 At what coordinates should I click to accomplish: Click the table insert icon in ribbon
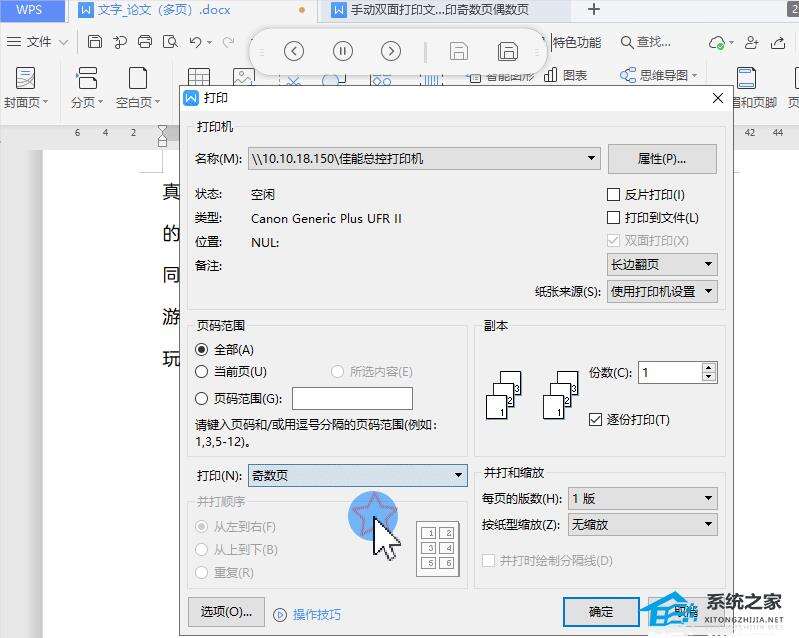coord(199,76)
